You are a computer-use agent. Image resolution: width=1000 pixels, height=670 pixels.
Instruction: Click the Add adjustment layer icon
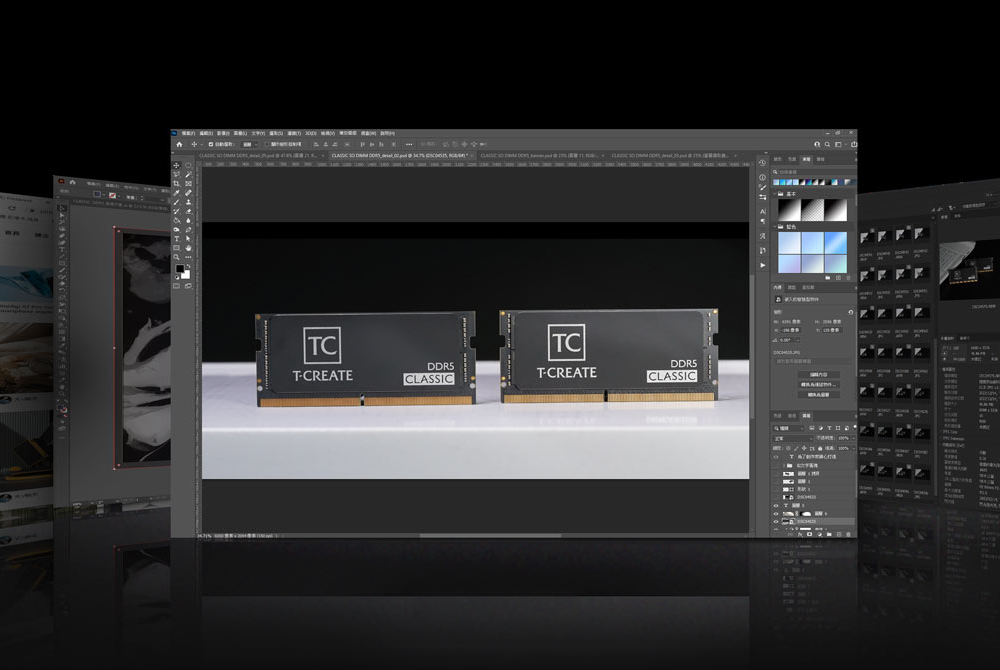(x=818, y=533)
